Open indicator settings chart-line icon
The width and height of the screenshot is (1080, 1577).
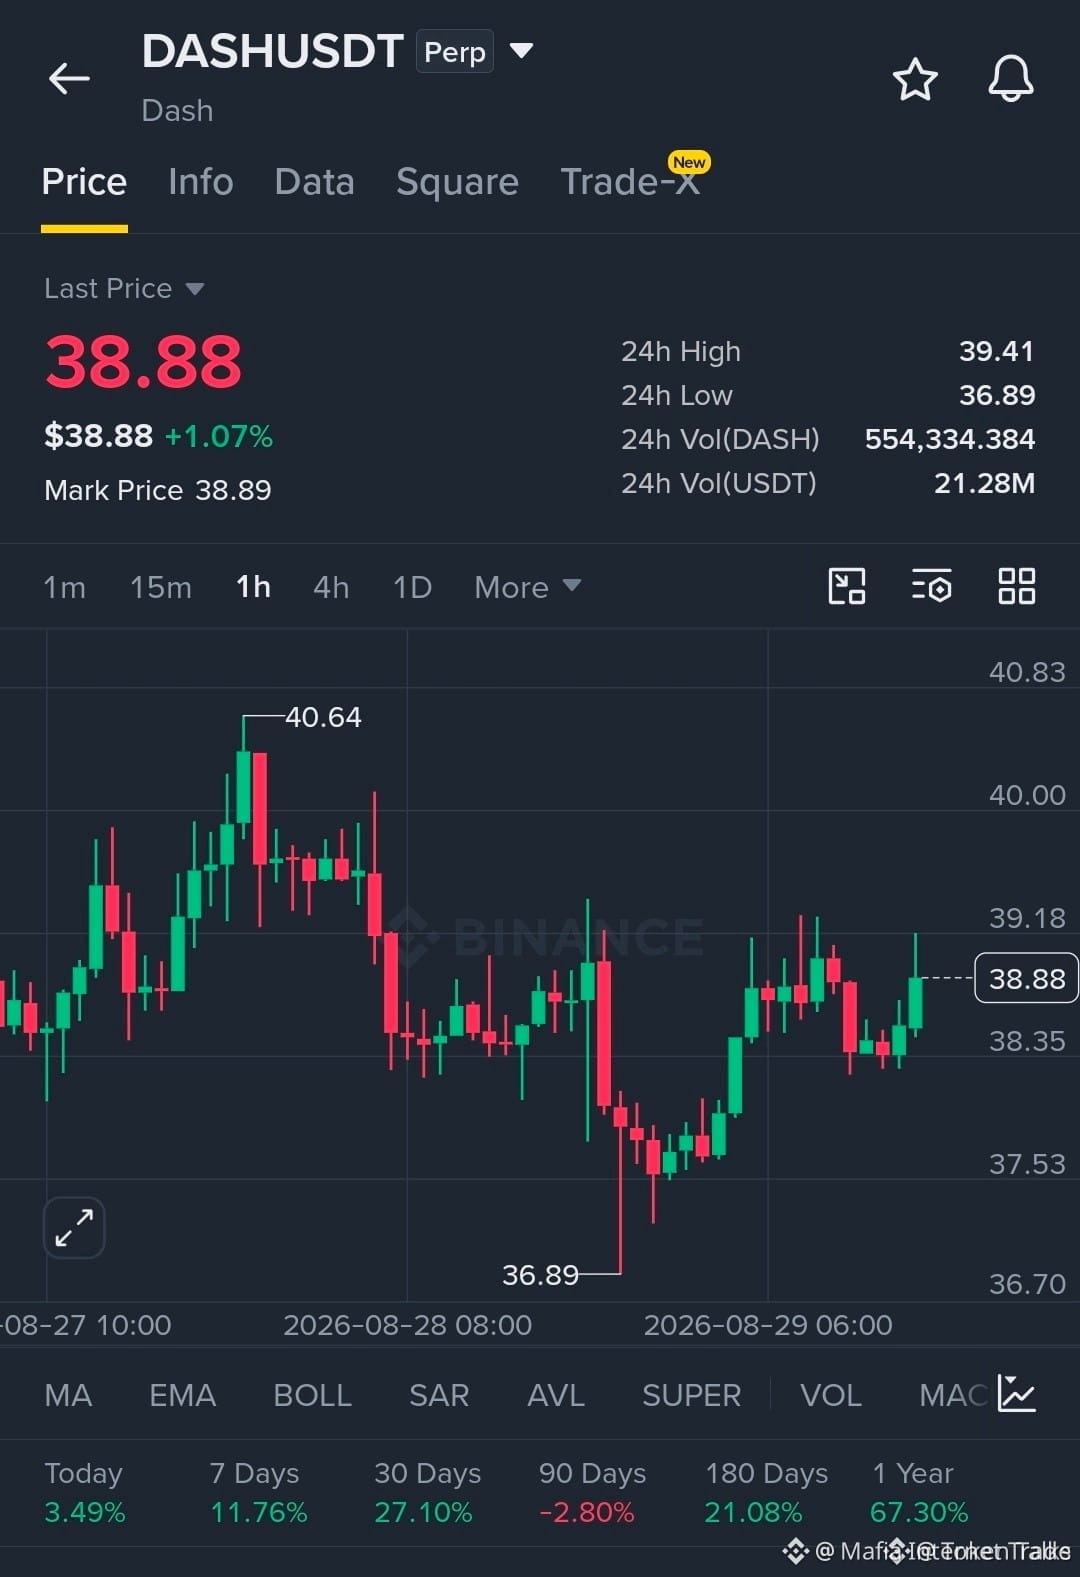coord(1016,1394)
